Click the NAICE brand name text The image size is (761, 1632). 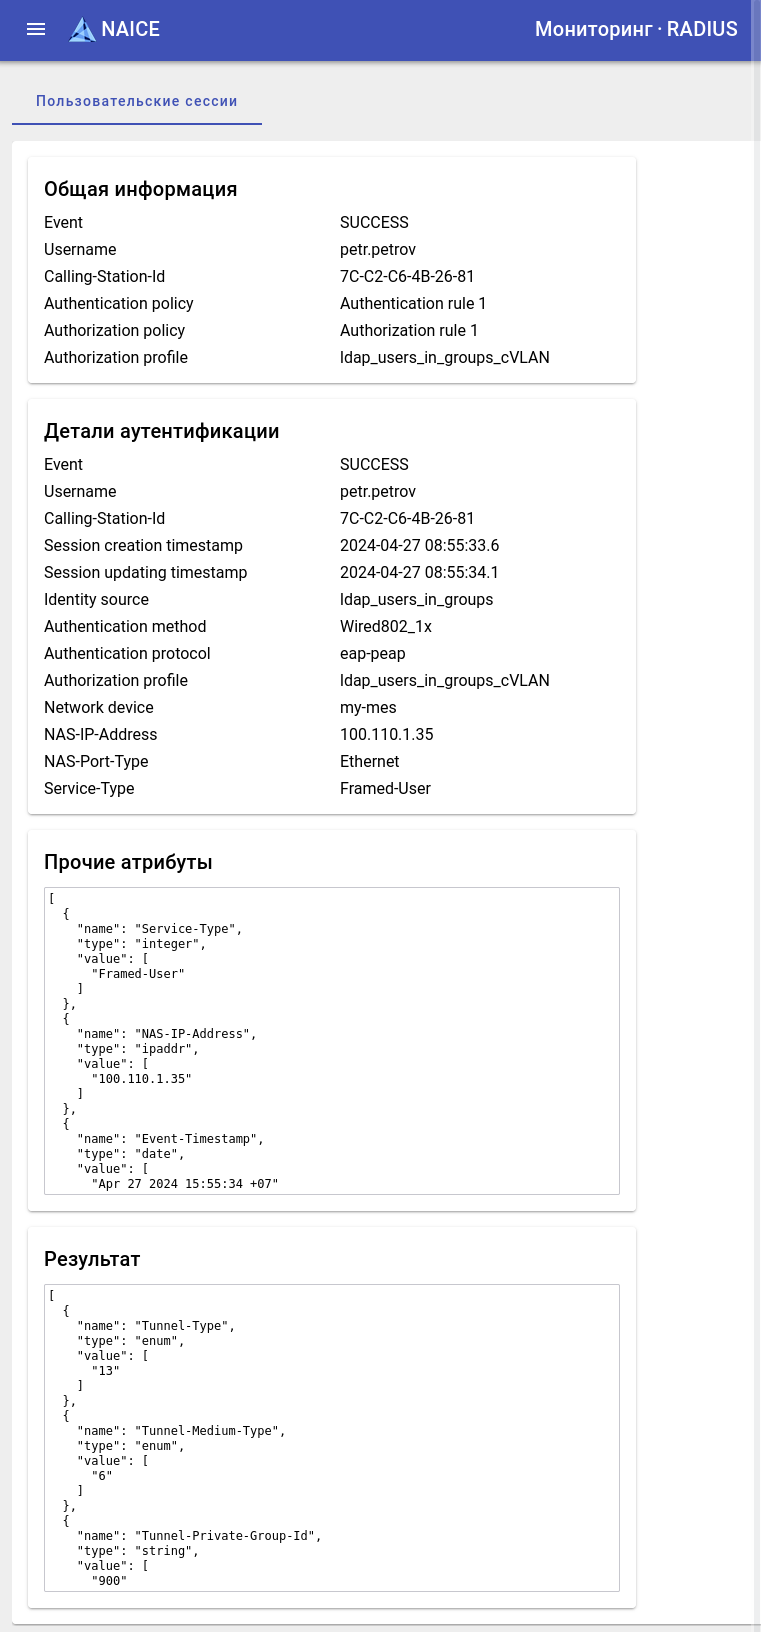click(130, 29)
